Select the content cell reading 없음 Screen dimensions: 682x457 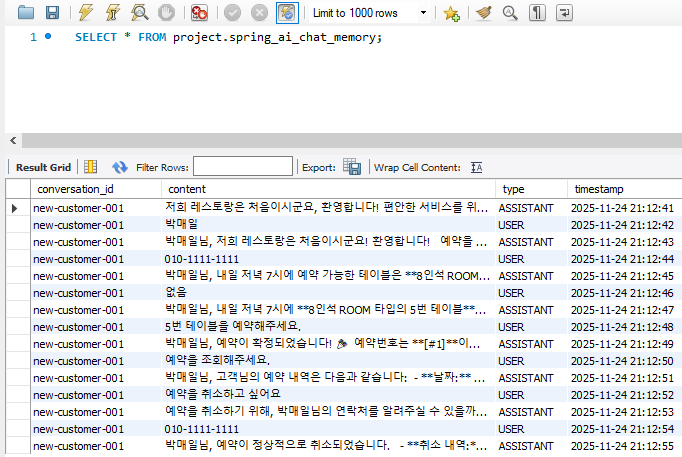(328, 293)
